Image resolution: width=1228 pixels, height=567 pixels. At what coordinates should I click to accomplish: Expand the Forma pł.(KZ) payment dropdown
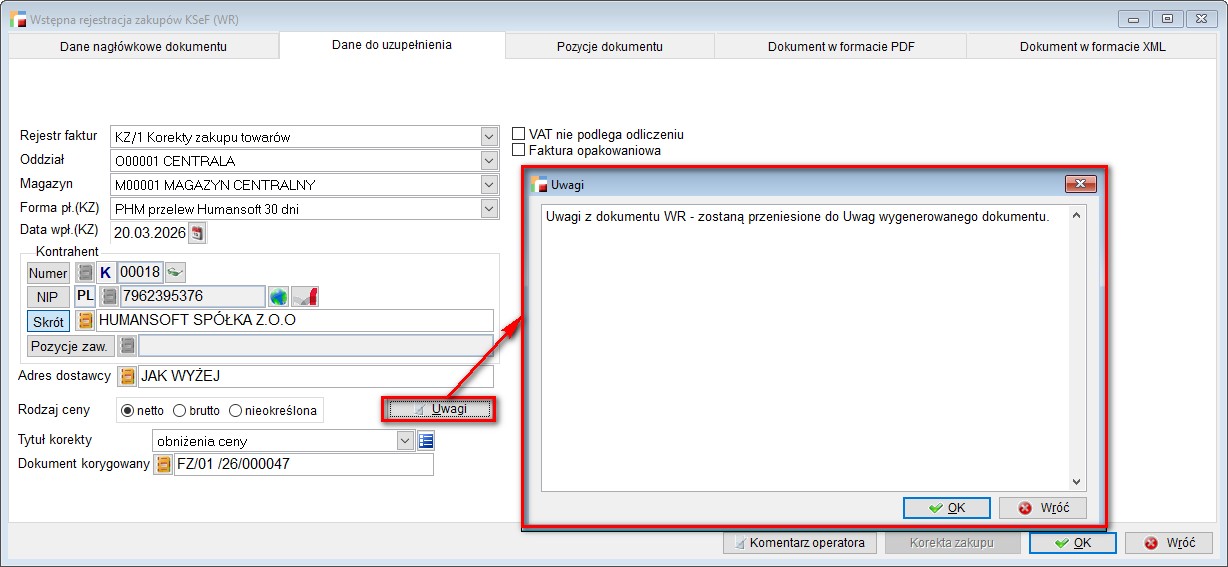point(488,209)
